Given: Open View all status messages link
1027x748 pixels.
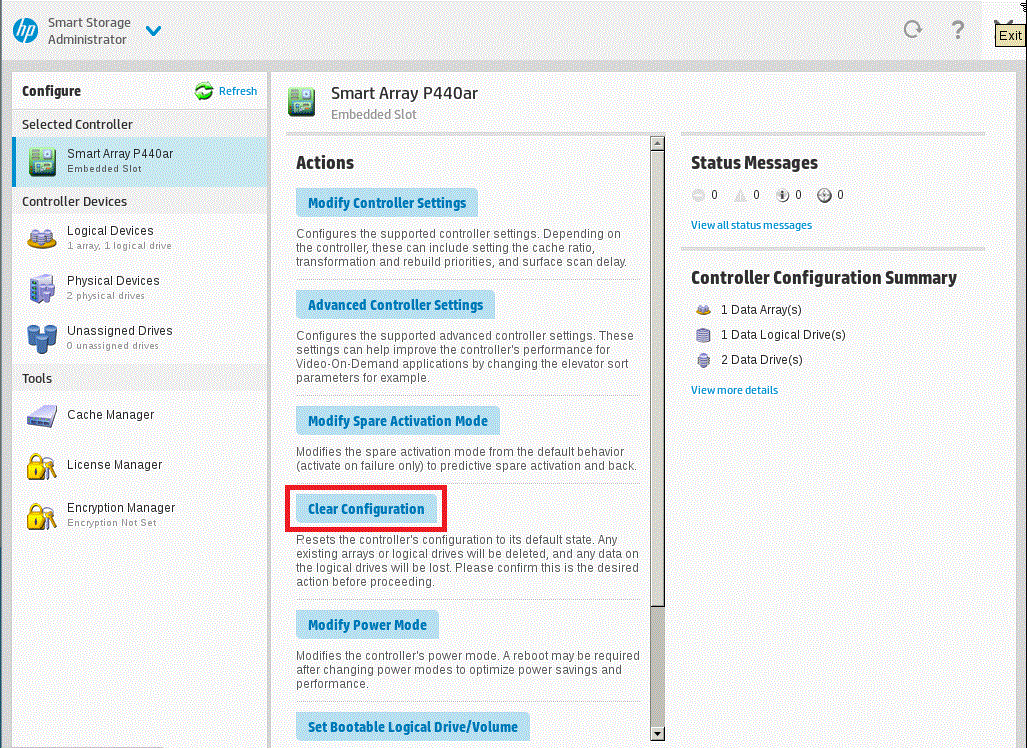Looking at the screenshot, I should pos(751,225).
